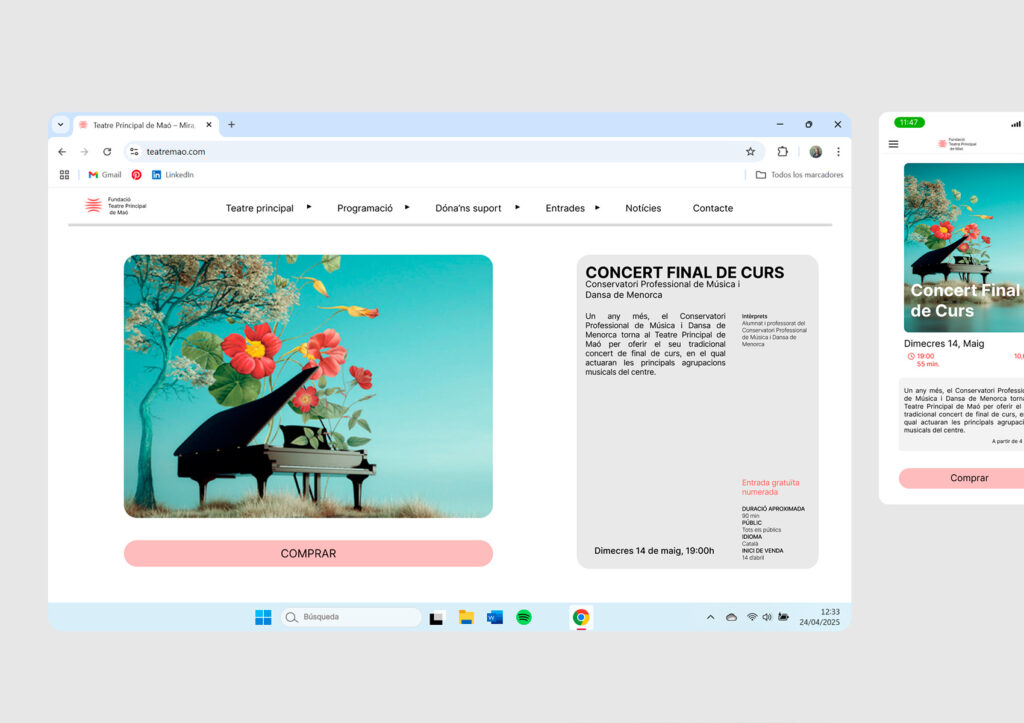Open the clock showing 12:33 24/04/2025
The width and height of the screenshot is (1024, 723).
coord(820,617)
